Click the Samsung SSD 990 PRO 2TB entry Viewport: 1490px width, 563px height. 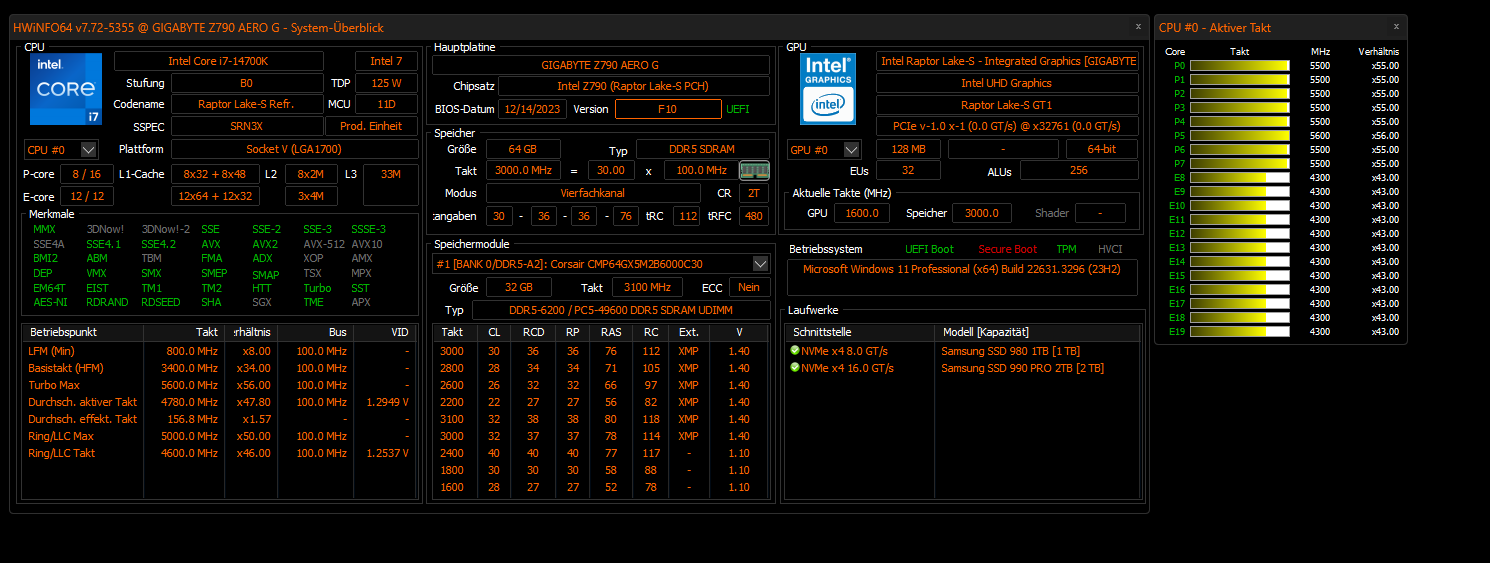point(1022,368)
